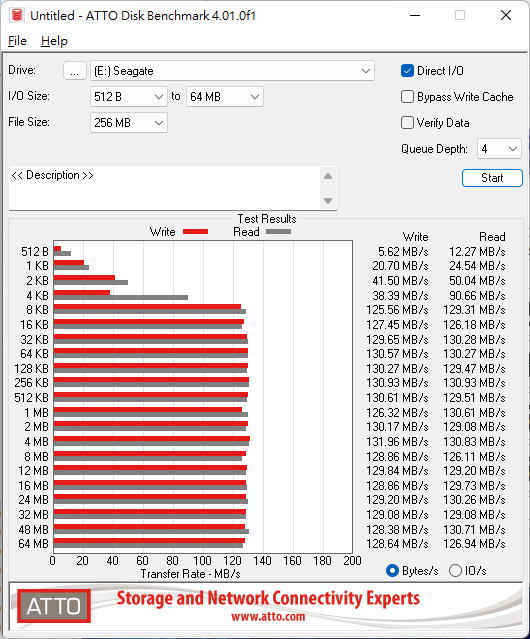This screenshot has height=639, width=530.
Task: Click the read value 130.93 MB/s
Action: coord(474,383)
